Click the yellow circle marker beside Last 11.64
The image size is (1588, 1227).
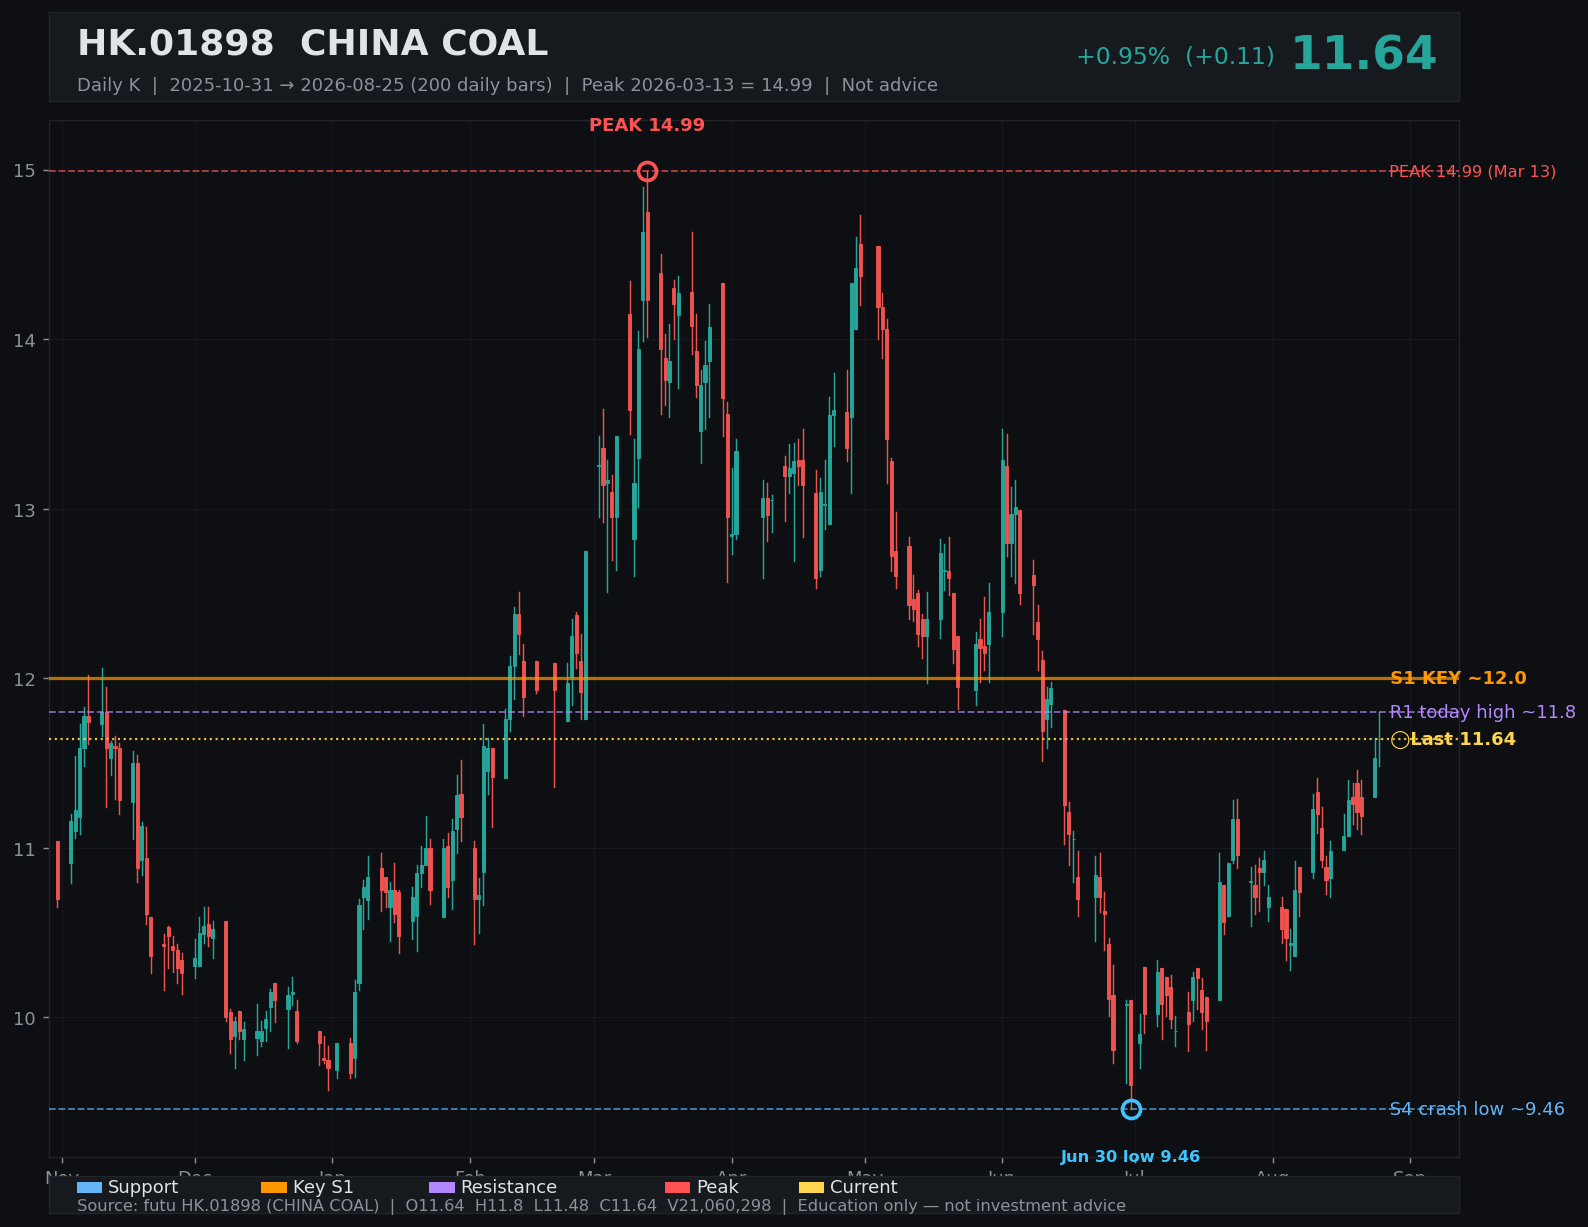point(1400,740)
